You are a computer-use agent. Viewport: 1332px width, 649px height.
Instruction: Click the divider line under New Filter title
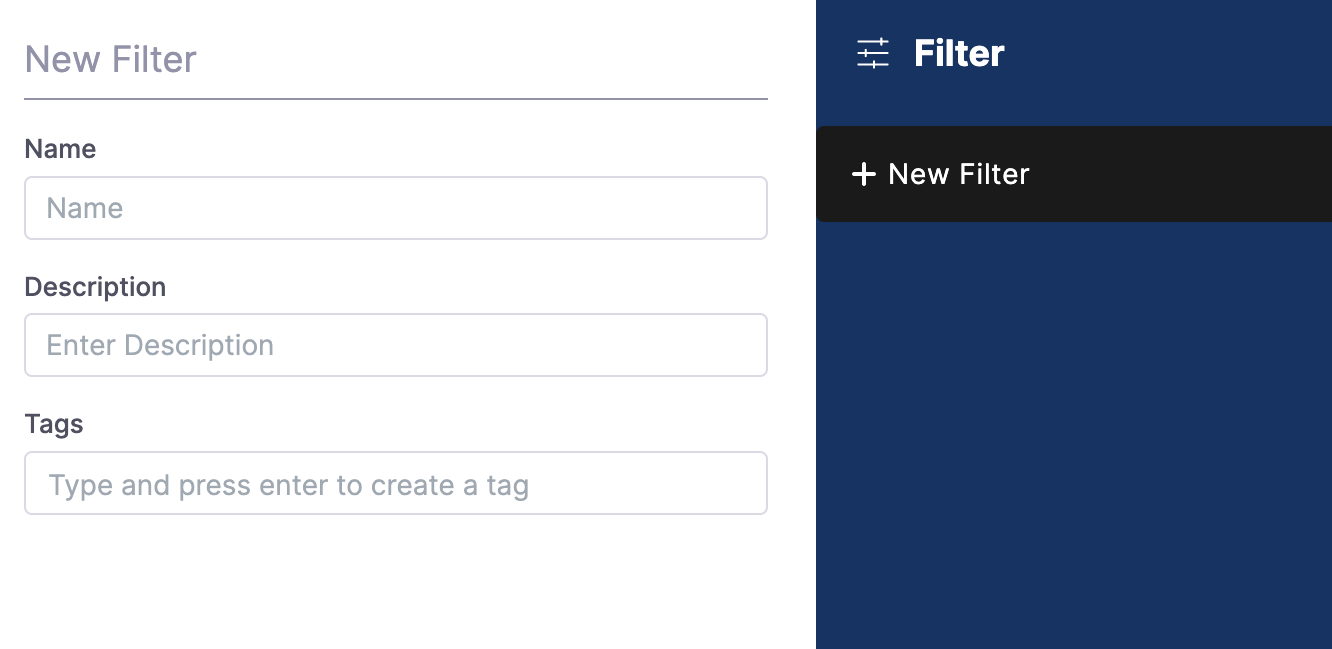point(396,99)
